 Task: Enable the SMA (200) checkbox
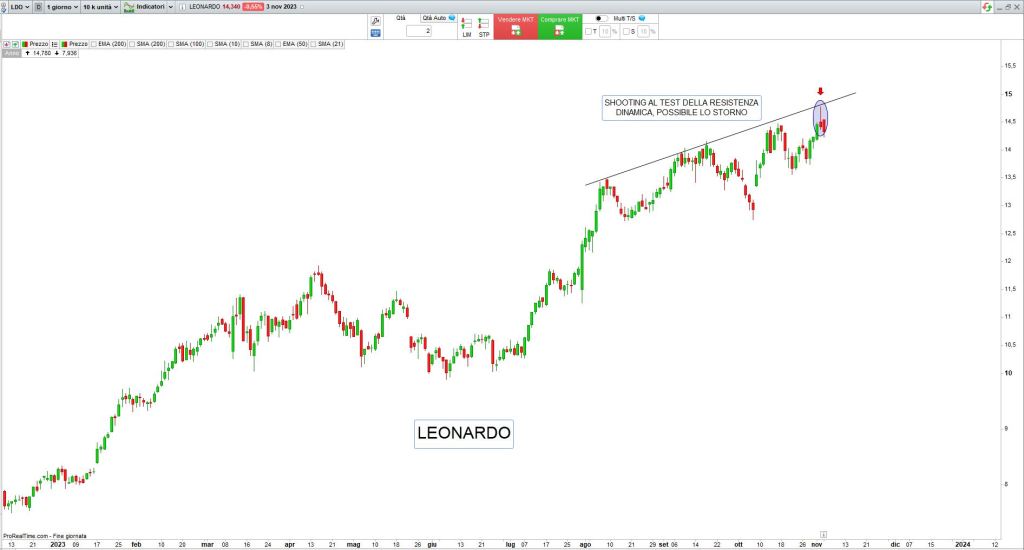pyautogui.click(x=133, y=44)
